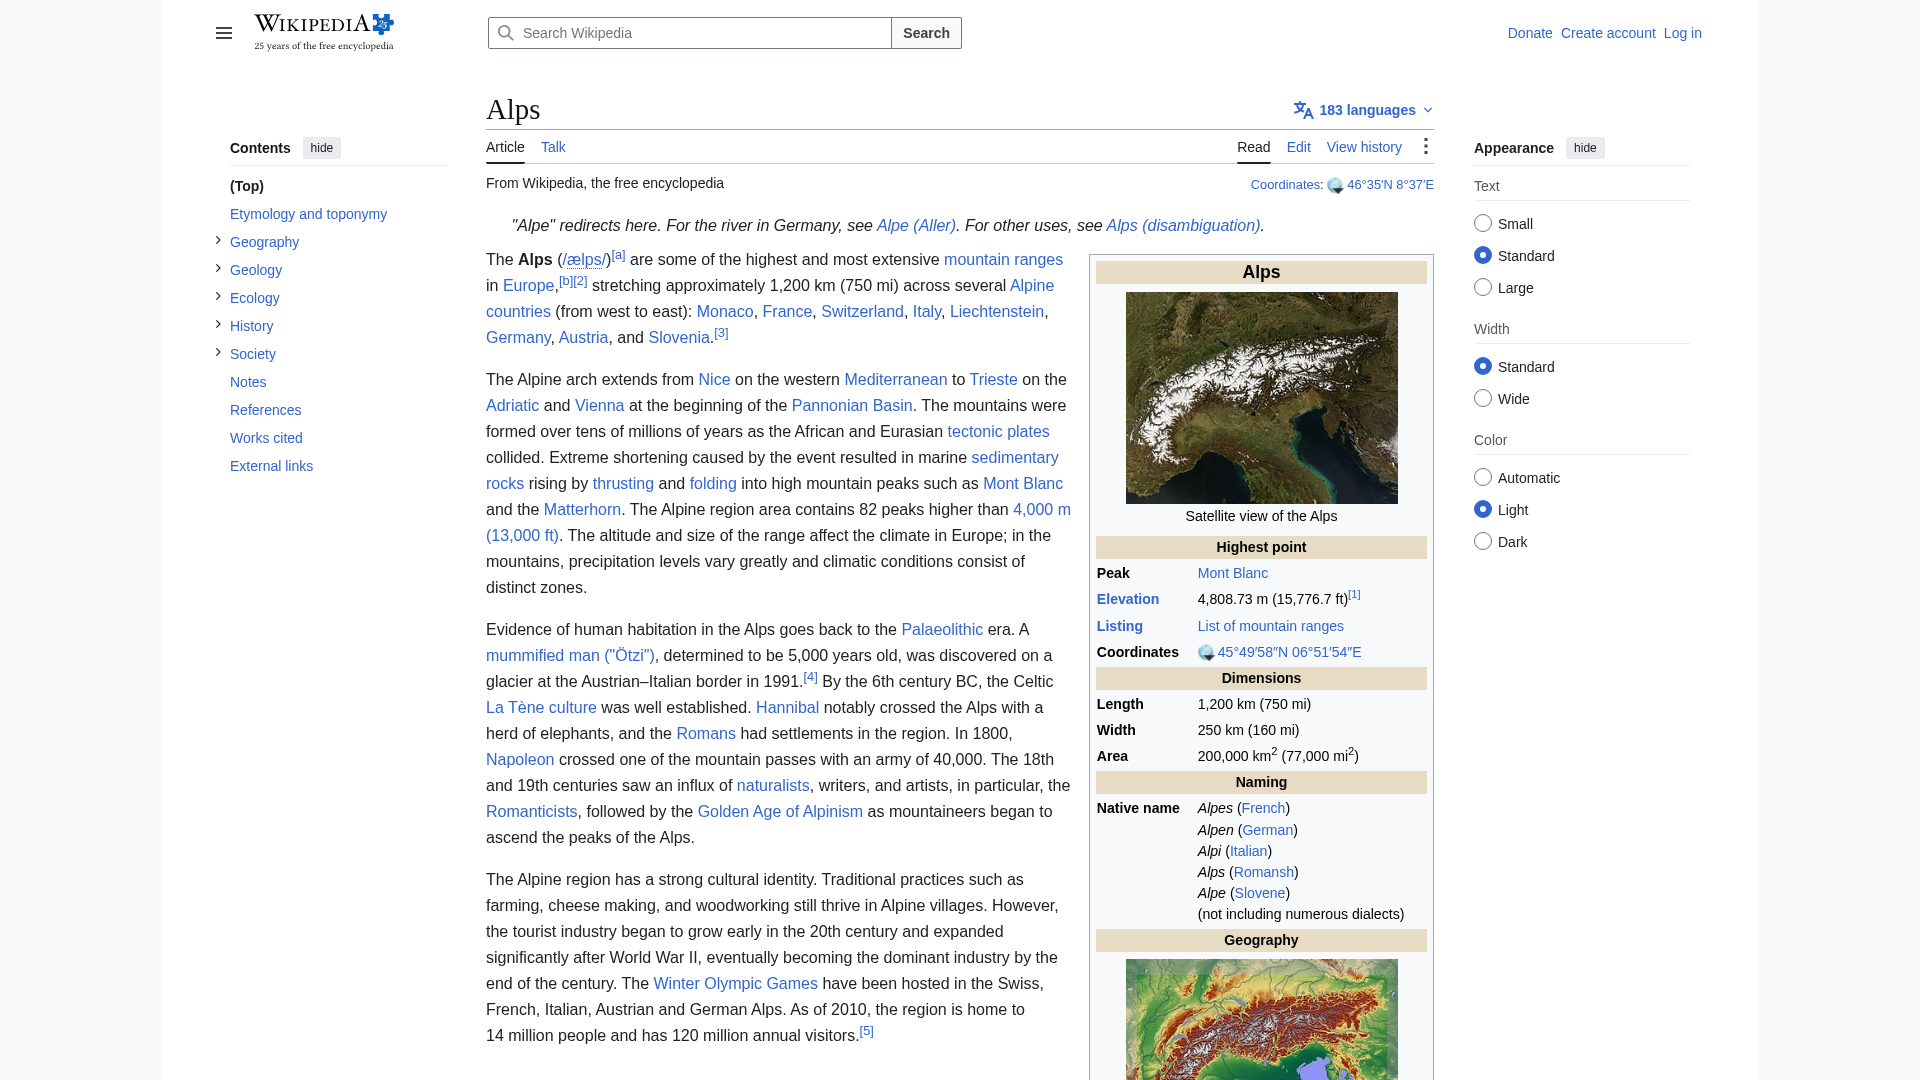
Task: Open the Elevation label link in infobox
Action: pyautogui.click(x=1127, y=599)
